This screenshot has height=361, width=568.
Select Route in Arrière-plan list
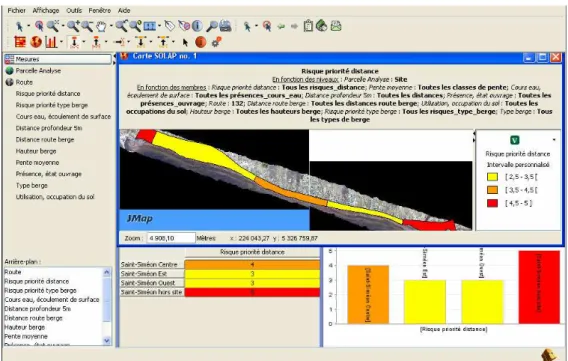(13, 272)
